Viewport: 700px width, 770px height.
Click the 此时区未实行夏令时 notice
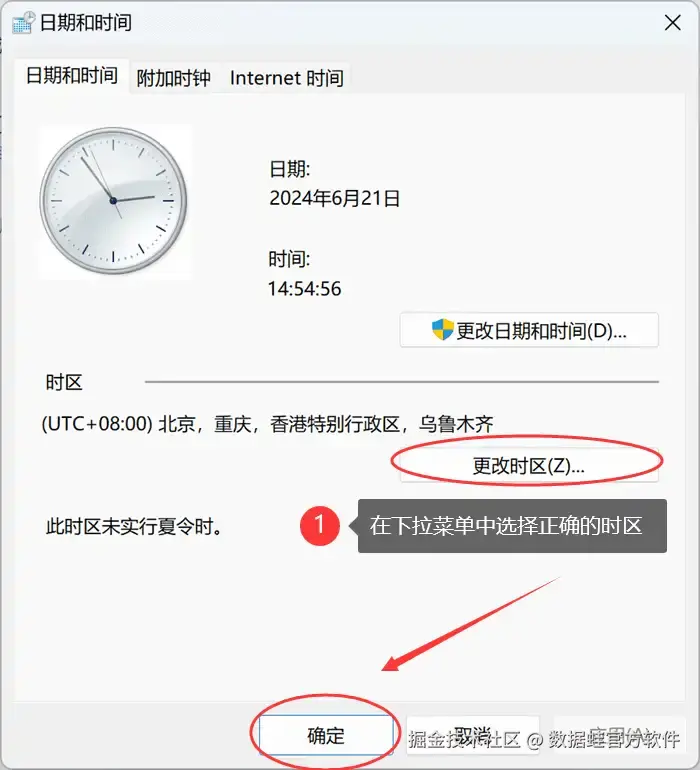click(134, 526)
